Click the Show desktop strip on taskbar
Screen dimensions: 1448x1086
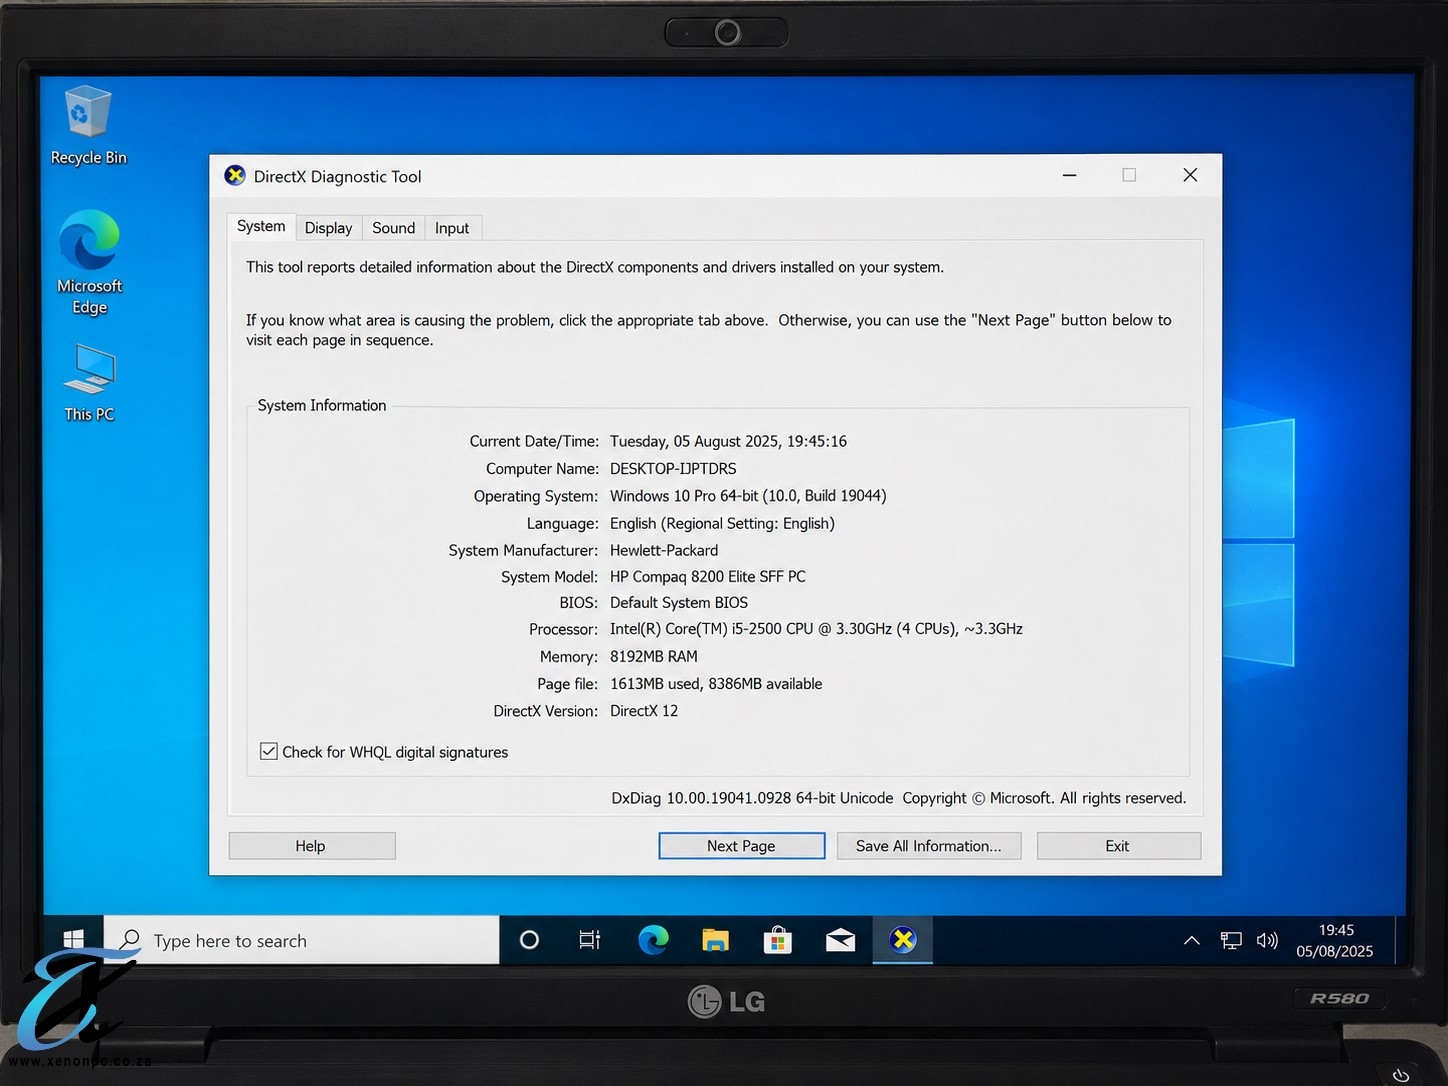pos(1401,940)
